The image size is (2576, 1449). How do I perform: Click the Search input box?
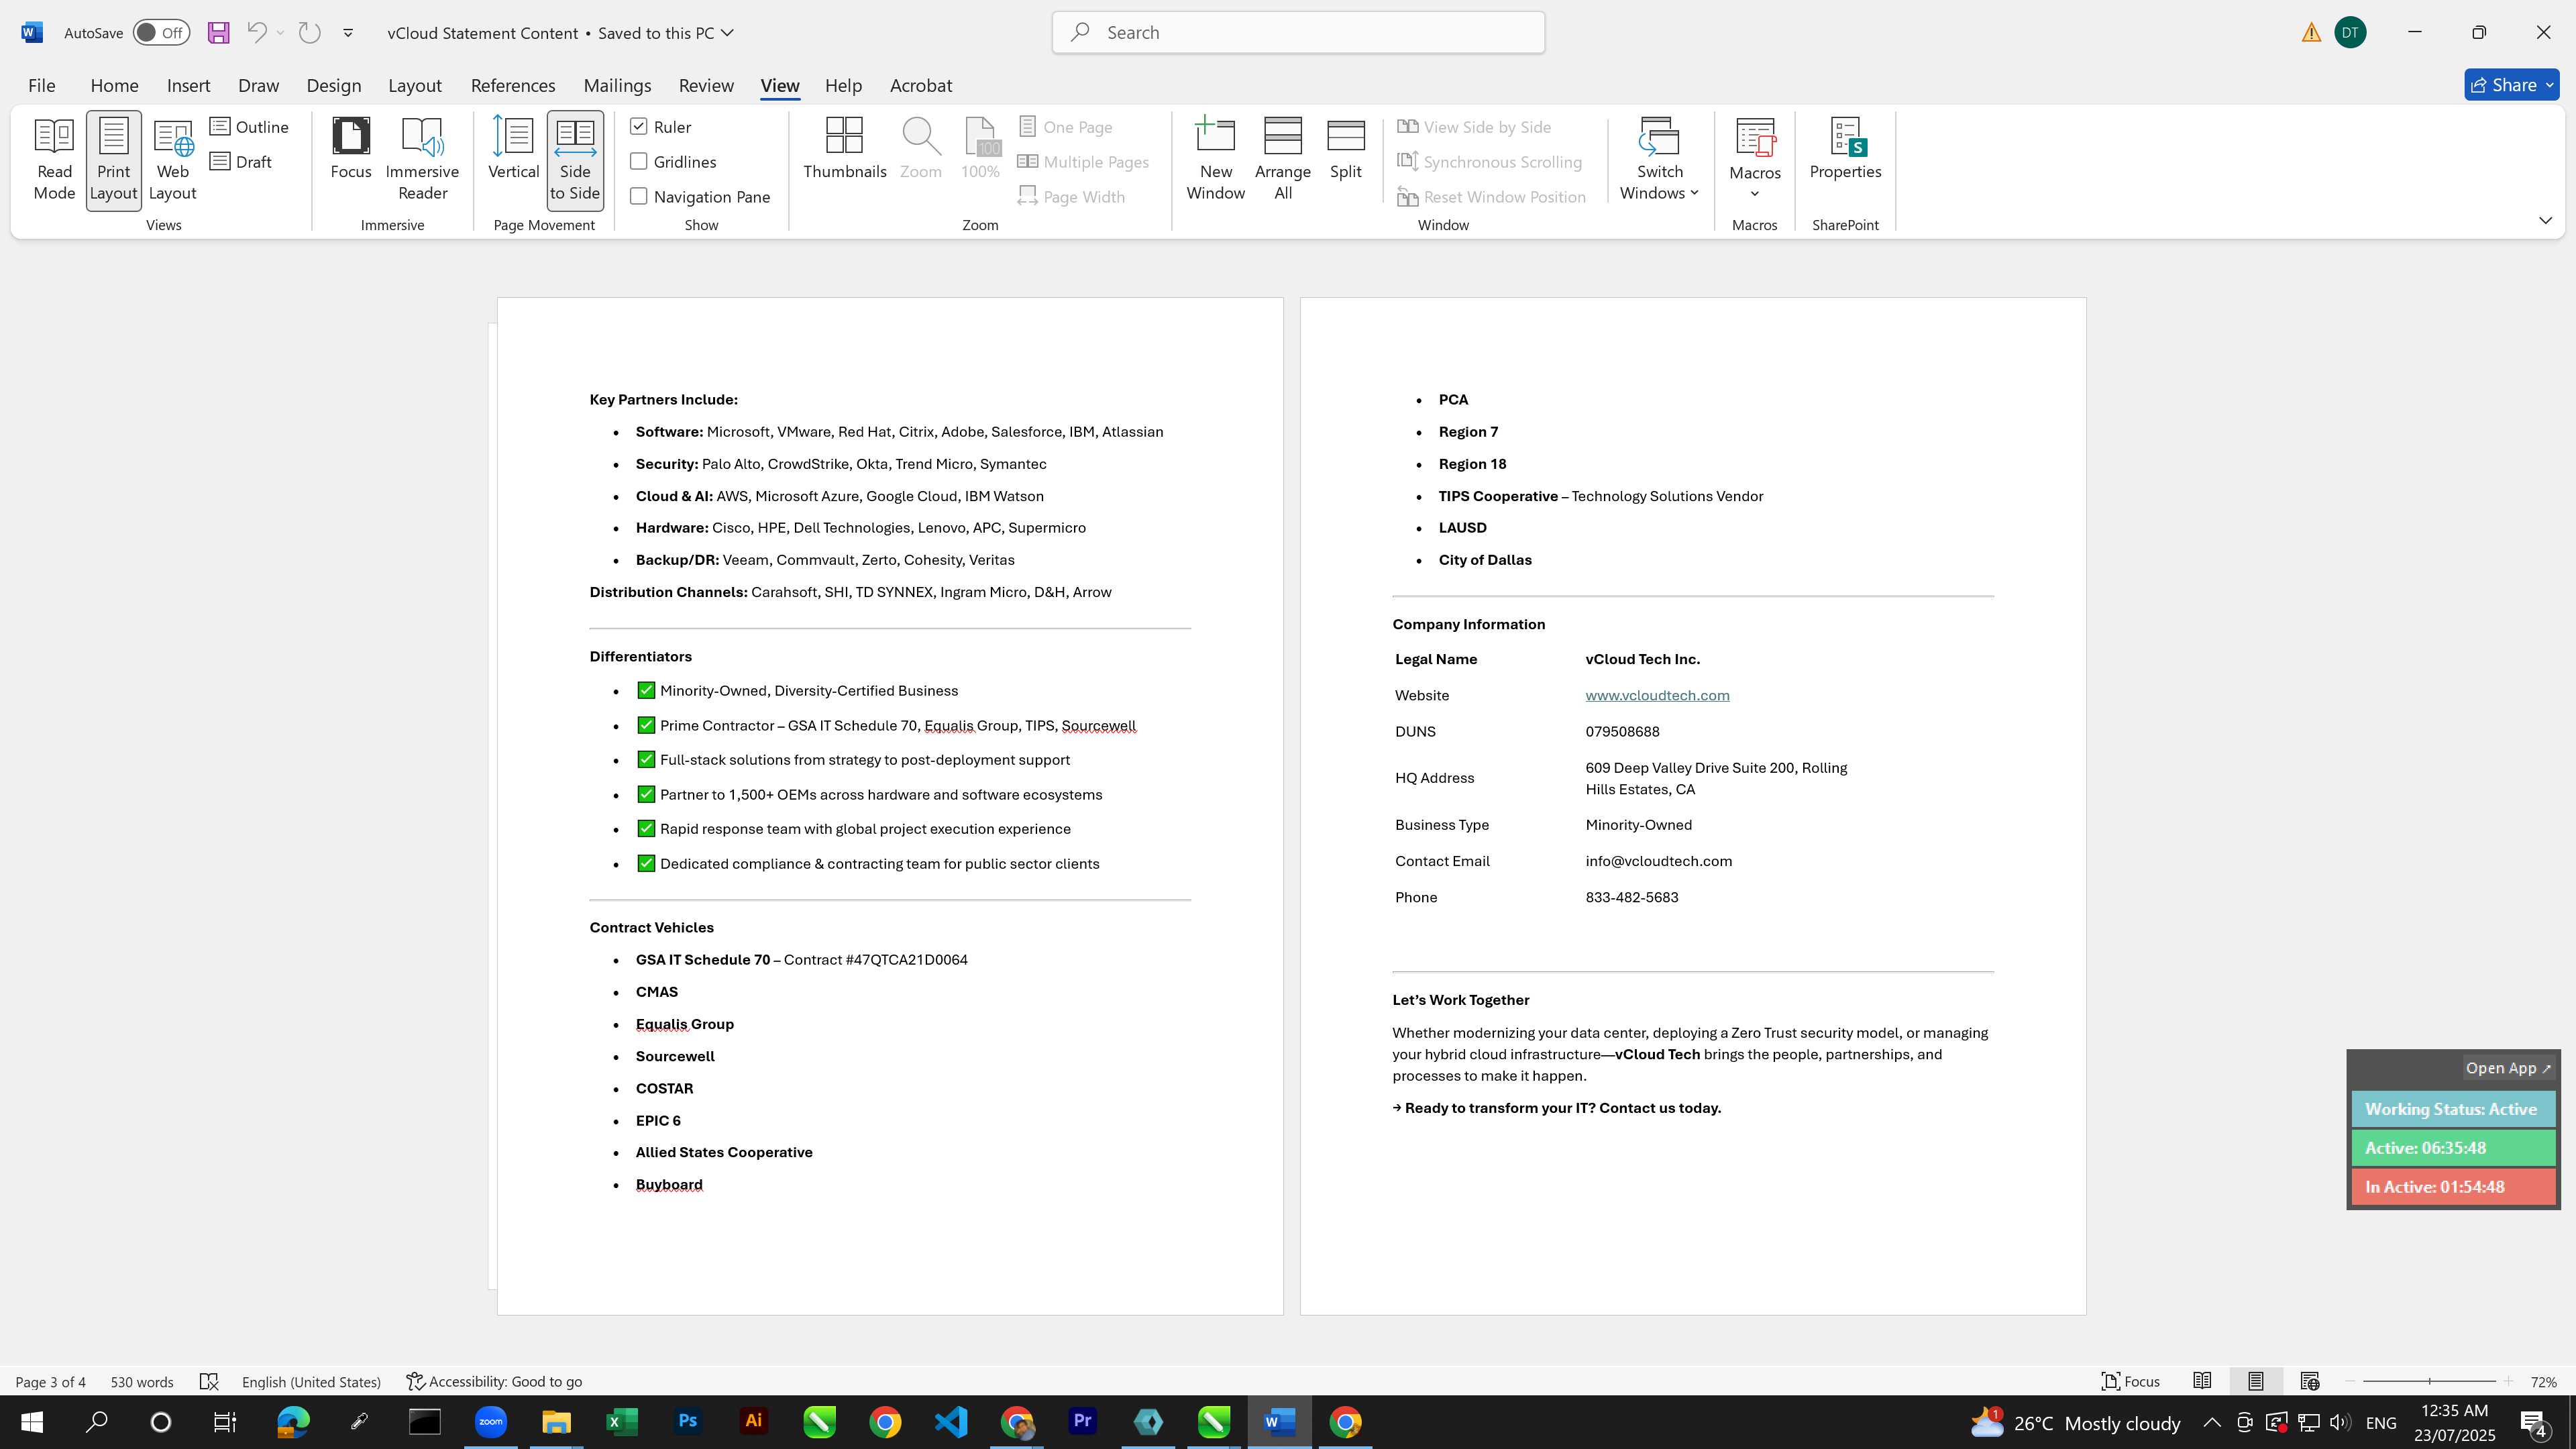pyautogui.click(x=1298, y=33)
